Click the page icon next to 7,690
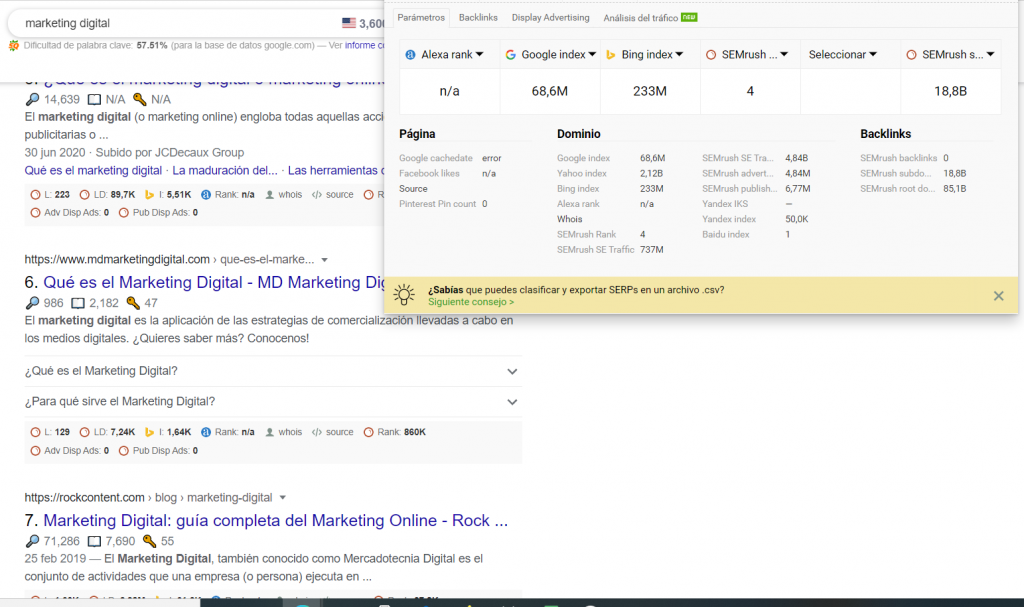 click(x=94, y=542)
